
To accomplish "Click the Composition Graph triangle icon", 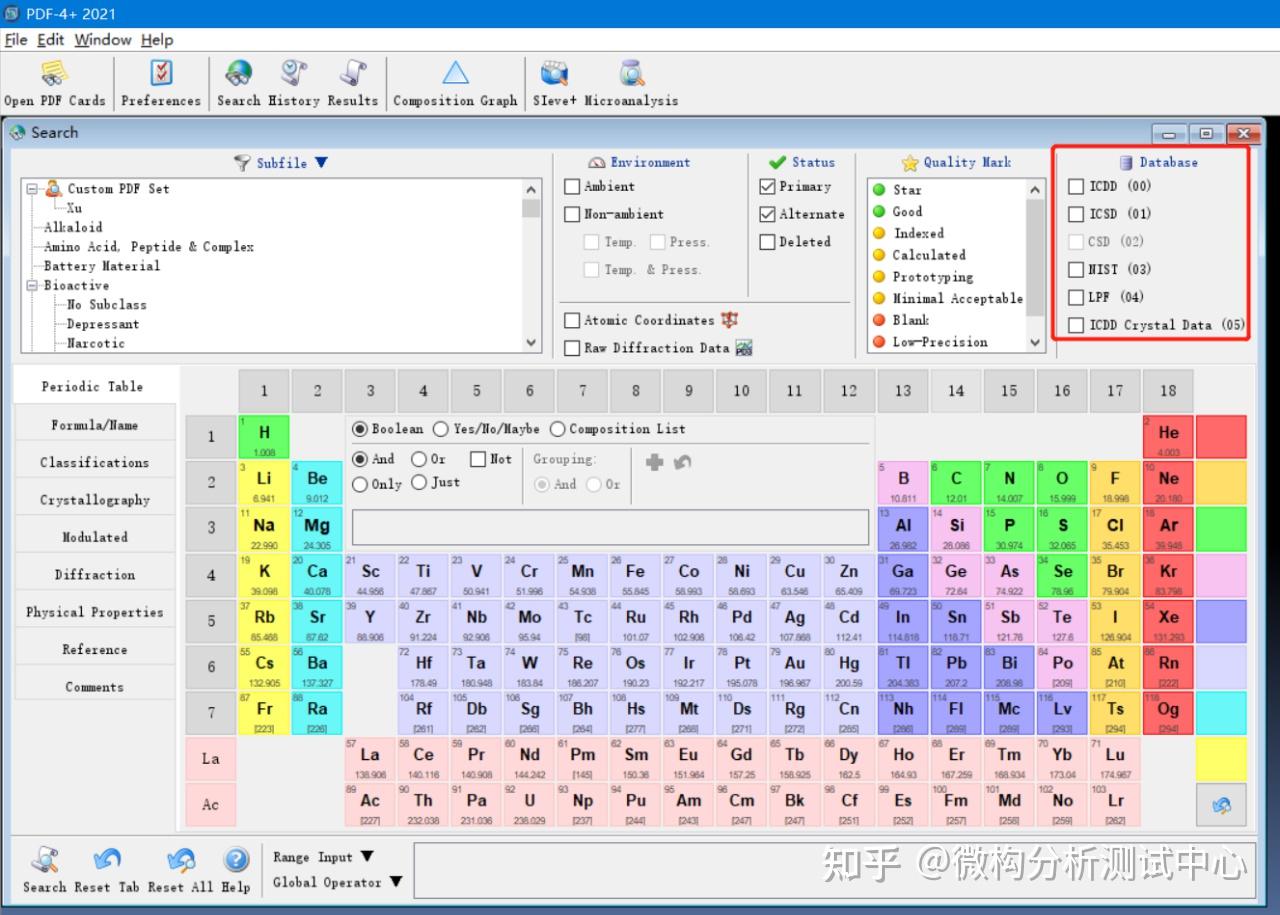I will click(455, 73).
